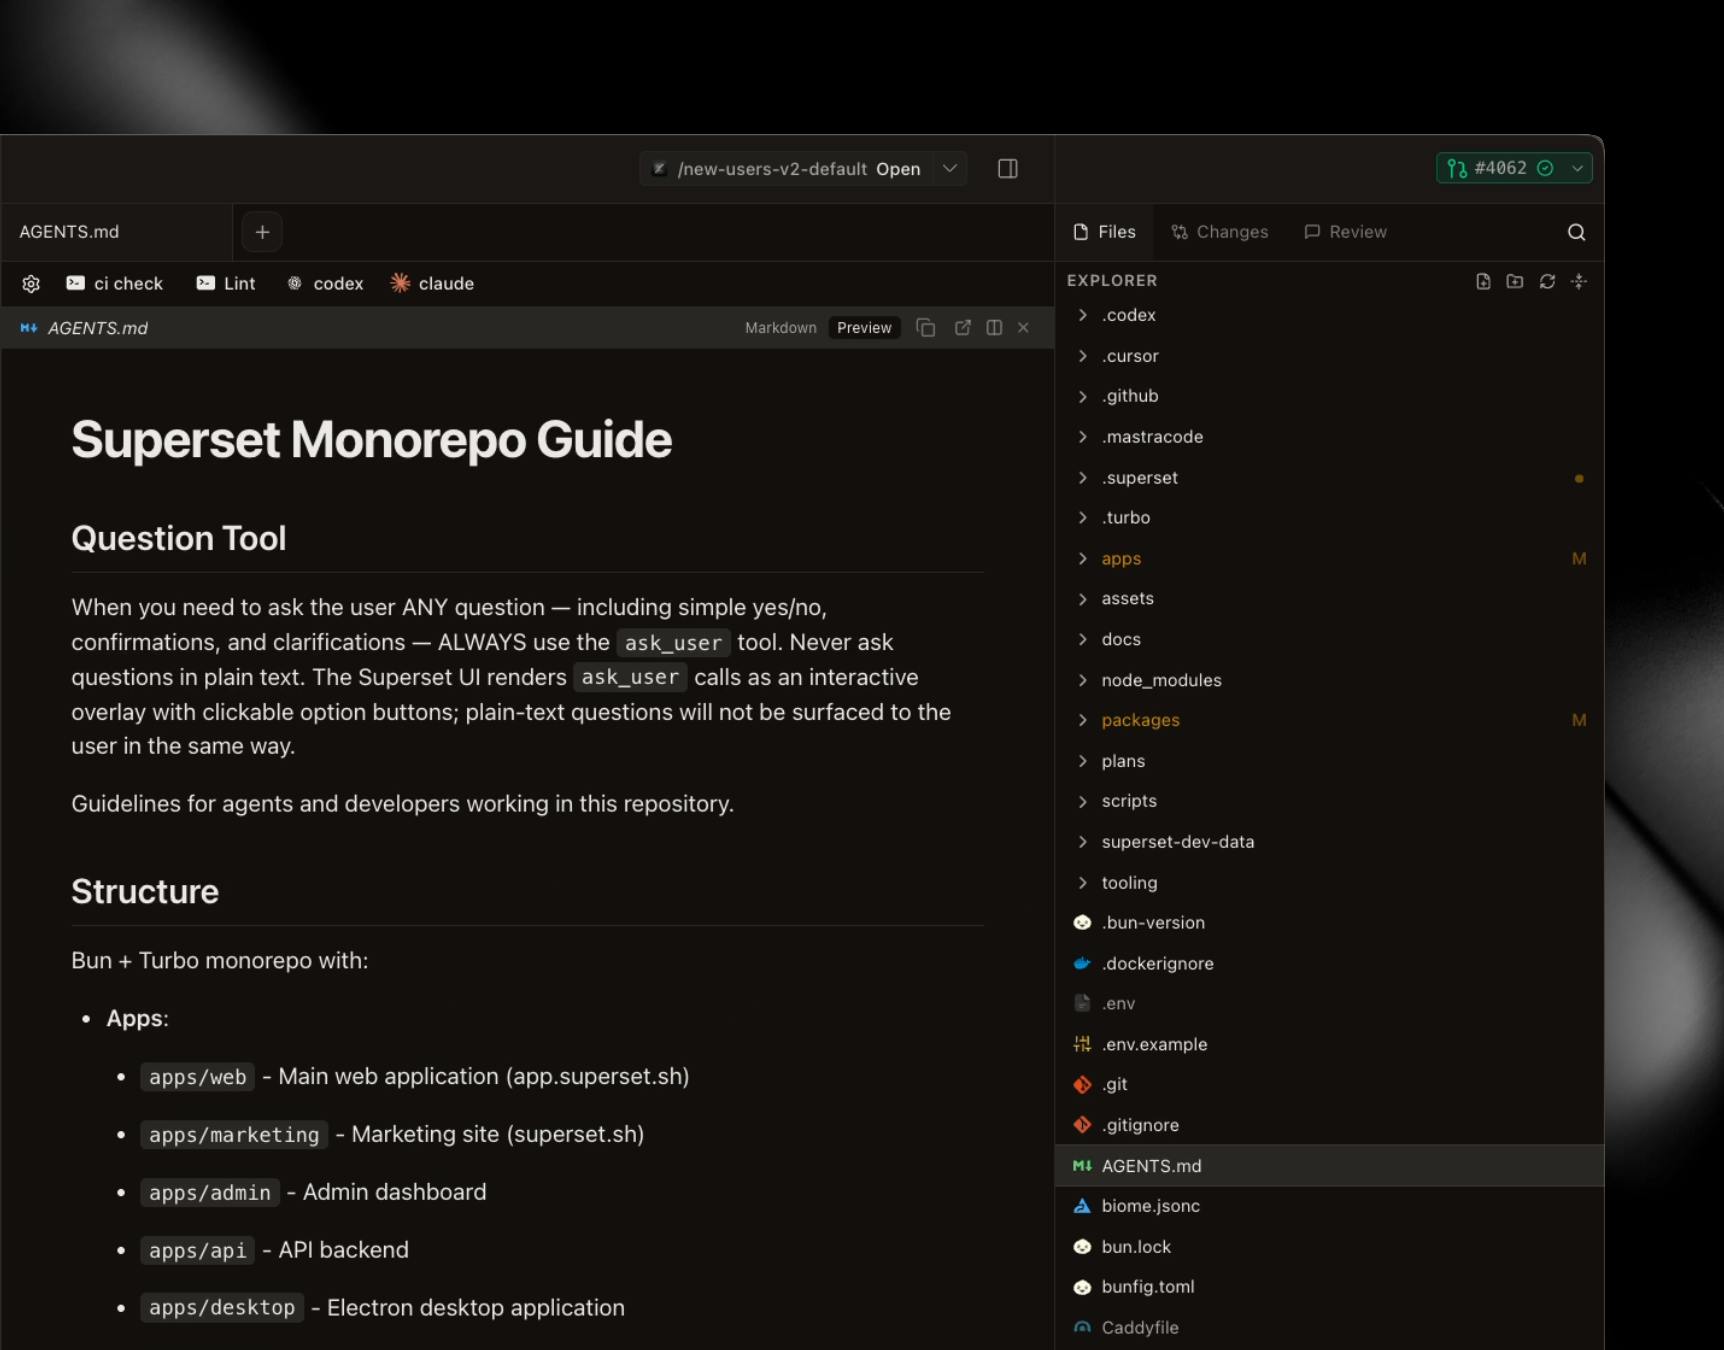Click the pull request icon beside #4062
This screenshot has height=1350, width=1724.
click(x=1457, y=169)
